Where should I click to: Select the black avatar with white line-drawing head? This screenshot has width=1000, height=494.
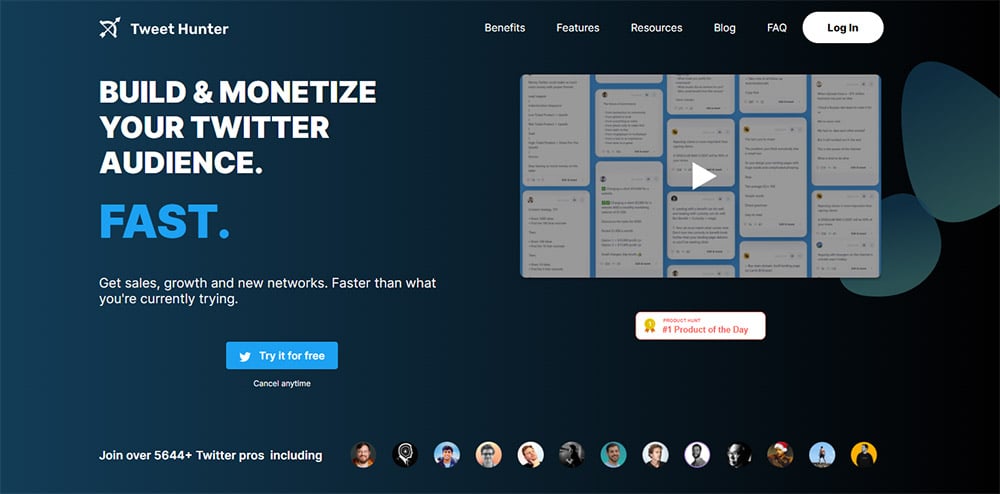click(x=405, y=455)
